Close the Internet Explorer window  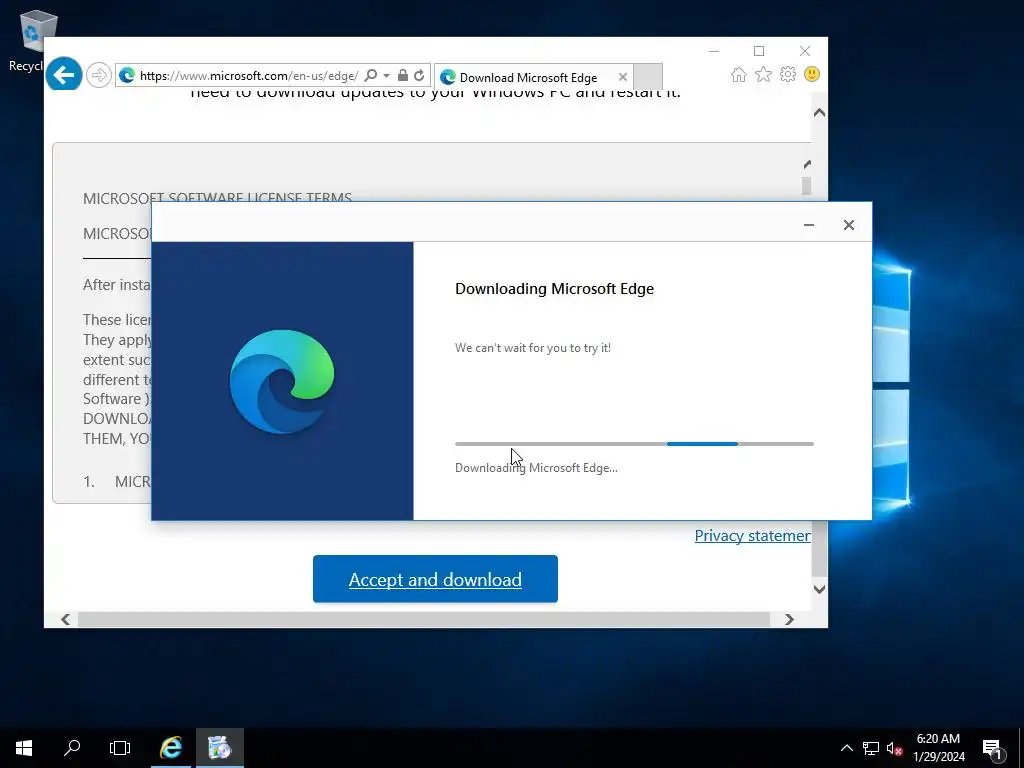tap(805, 51)
